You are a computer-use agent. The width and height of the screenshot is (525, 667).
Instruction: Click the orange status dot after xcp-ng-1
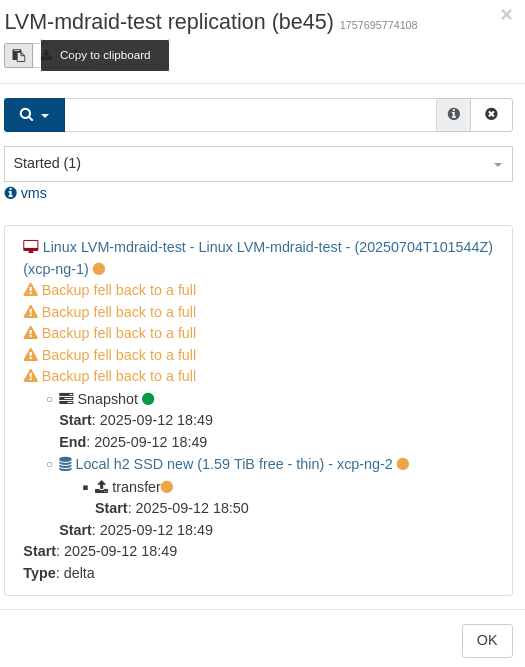click(99, 269)
